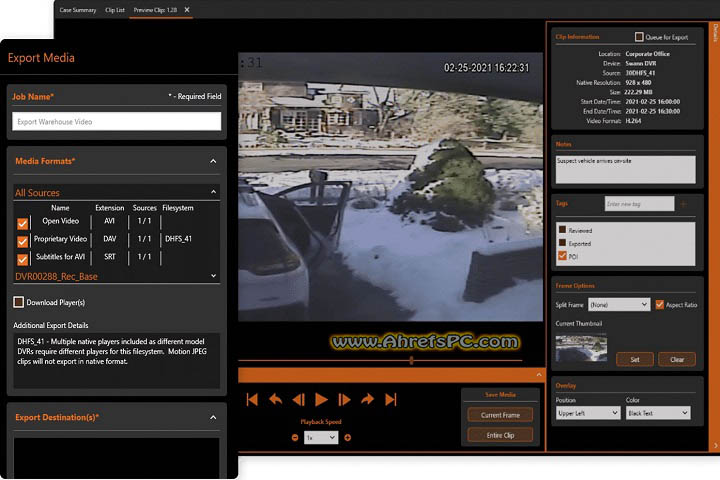Viewport: 720px width, 480px height.
Task: Click the Extension column header
Action: [110, 208]
